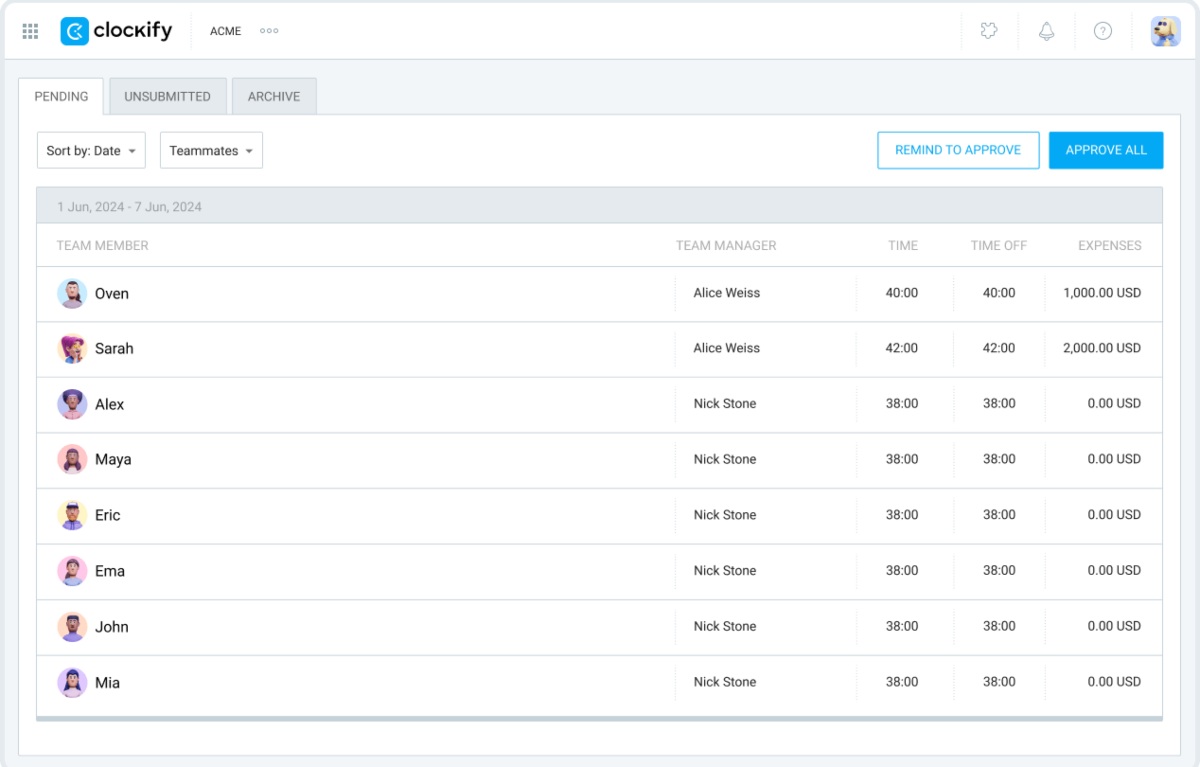Click the Approve All button
1200x767 pixels.
click(x=1106, y=150)
